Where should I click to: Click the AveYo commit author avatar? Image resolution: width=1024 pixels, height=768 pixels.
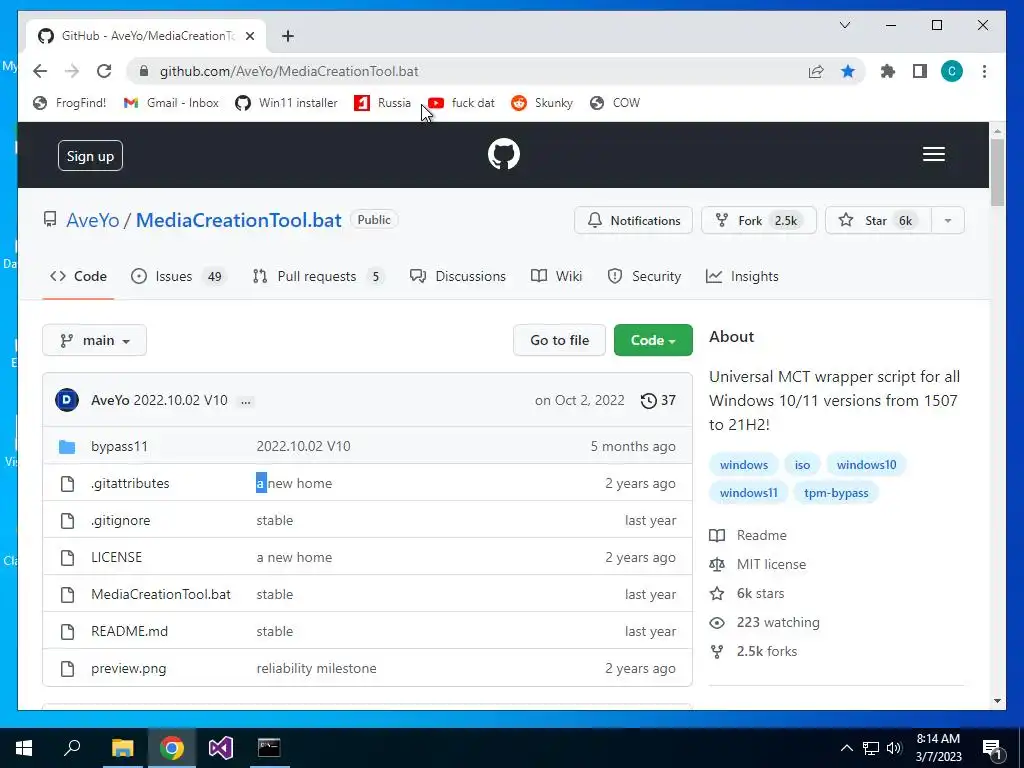click(x=67, y=400)
